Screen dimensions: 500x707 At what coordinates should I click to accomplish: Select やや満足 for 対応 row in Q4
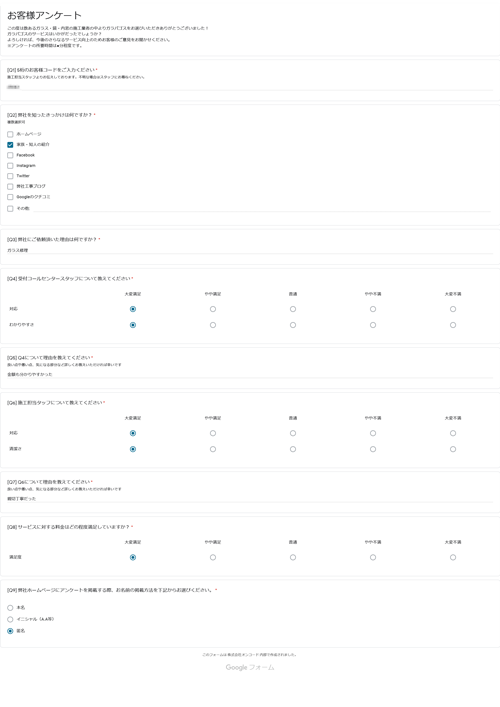[213, 309]
